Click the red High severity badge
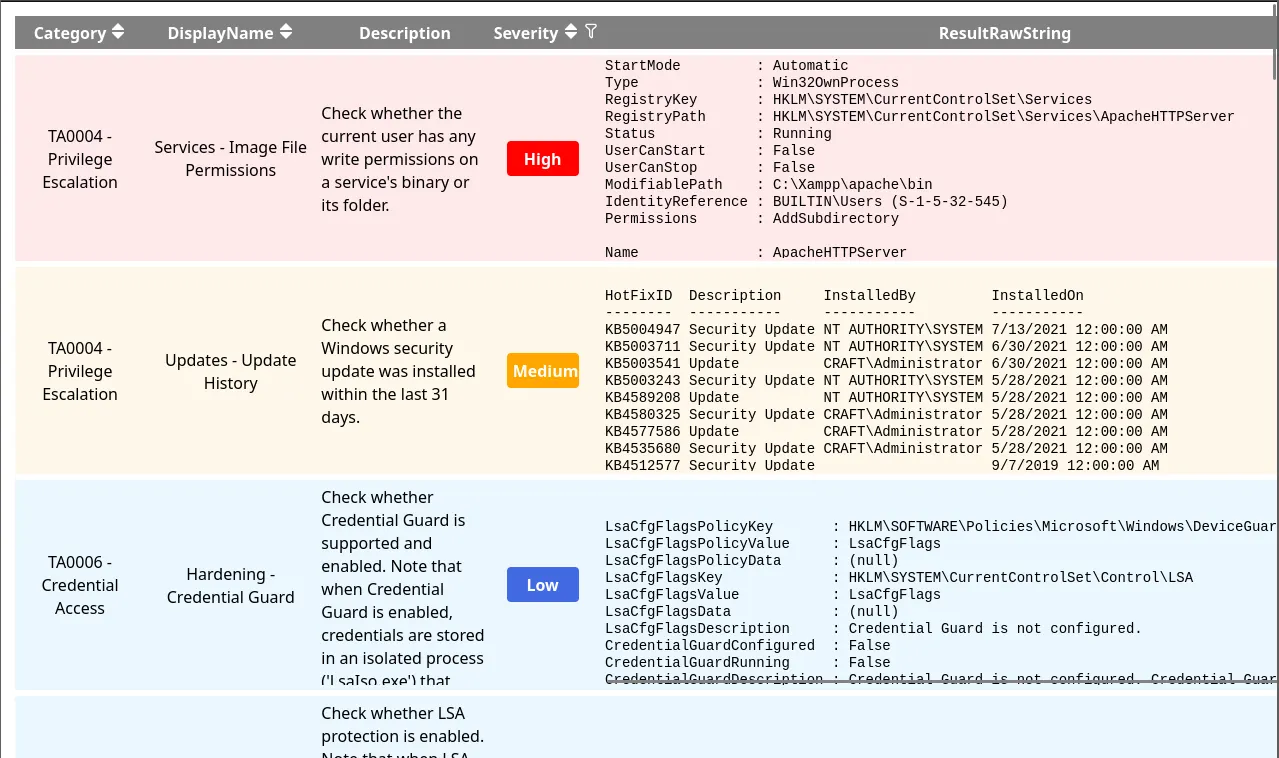The height and width of the screenshot is (758, 1279). pyautogui.click(x=542, y=159)
